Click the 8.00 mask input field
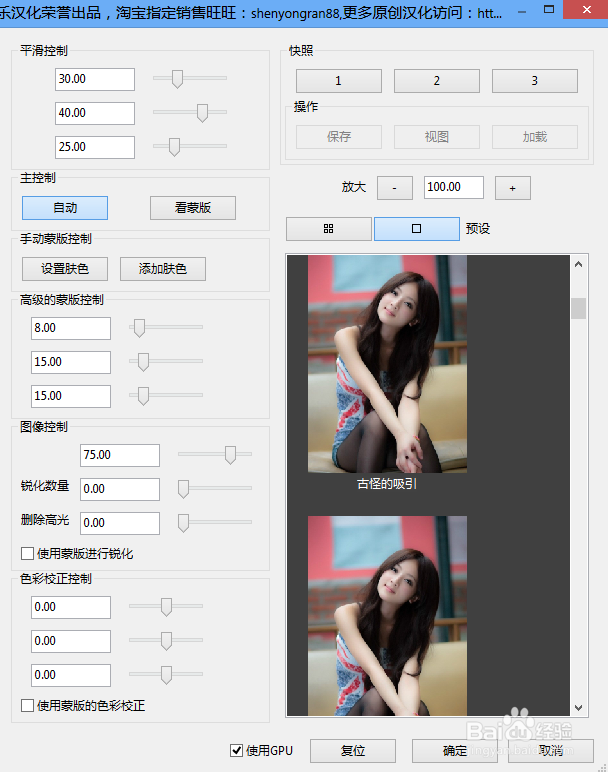Screen dimensions: 608x772 click(x=71, y=328)
